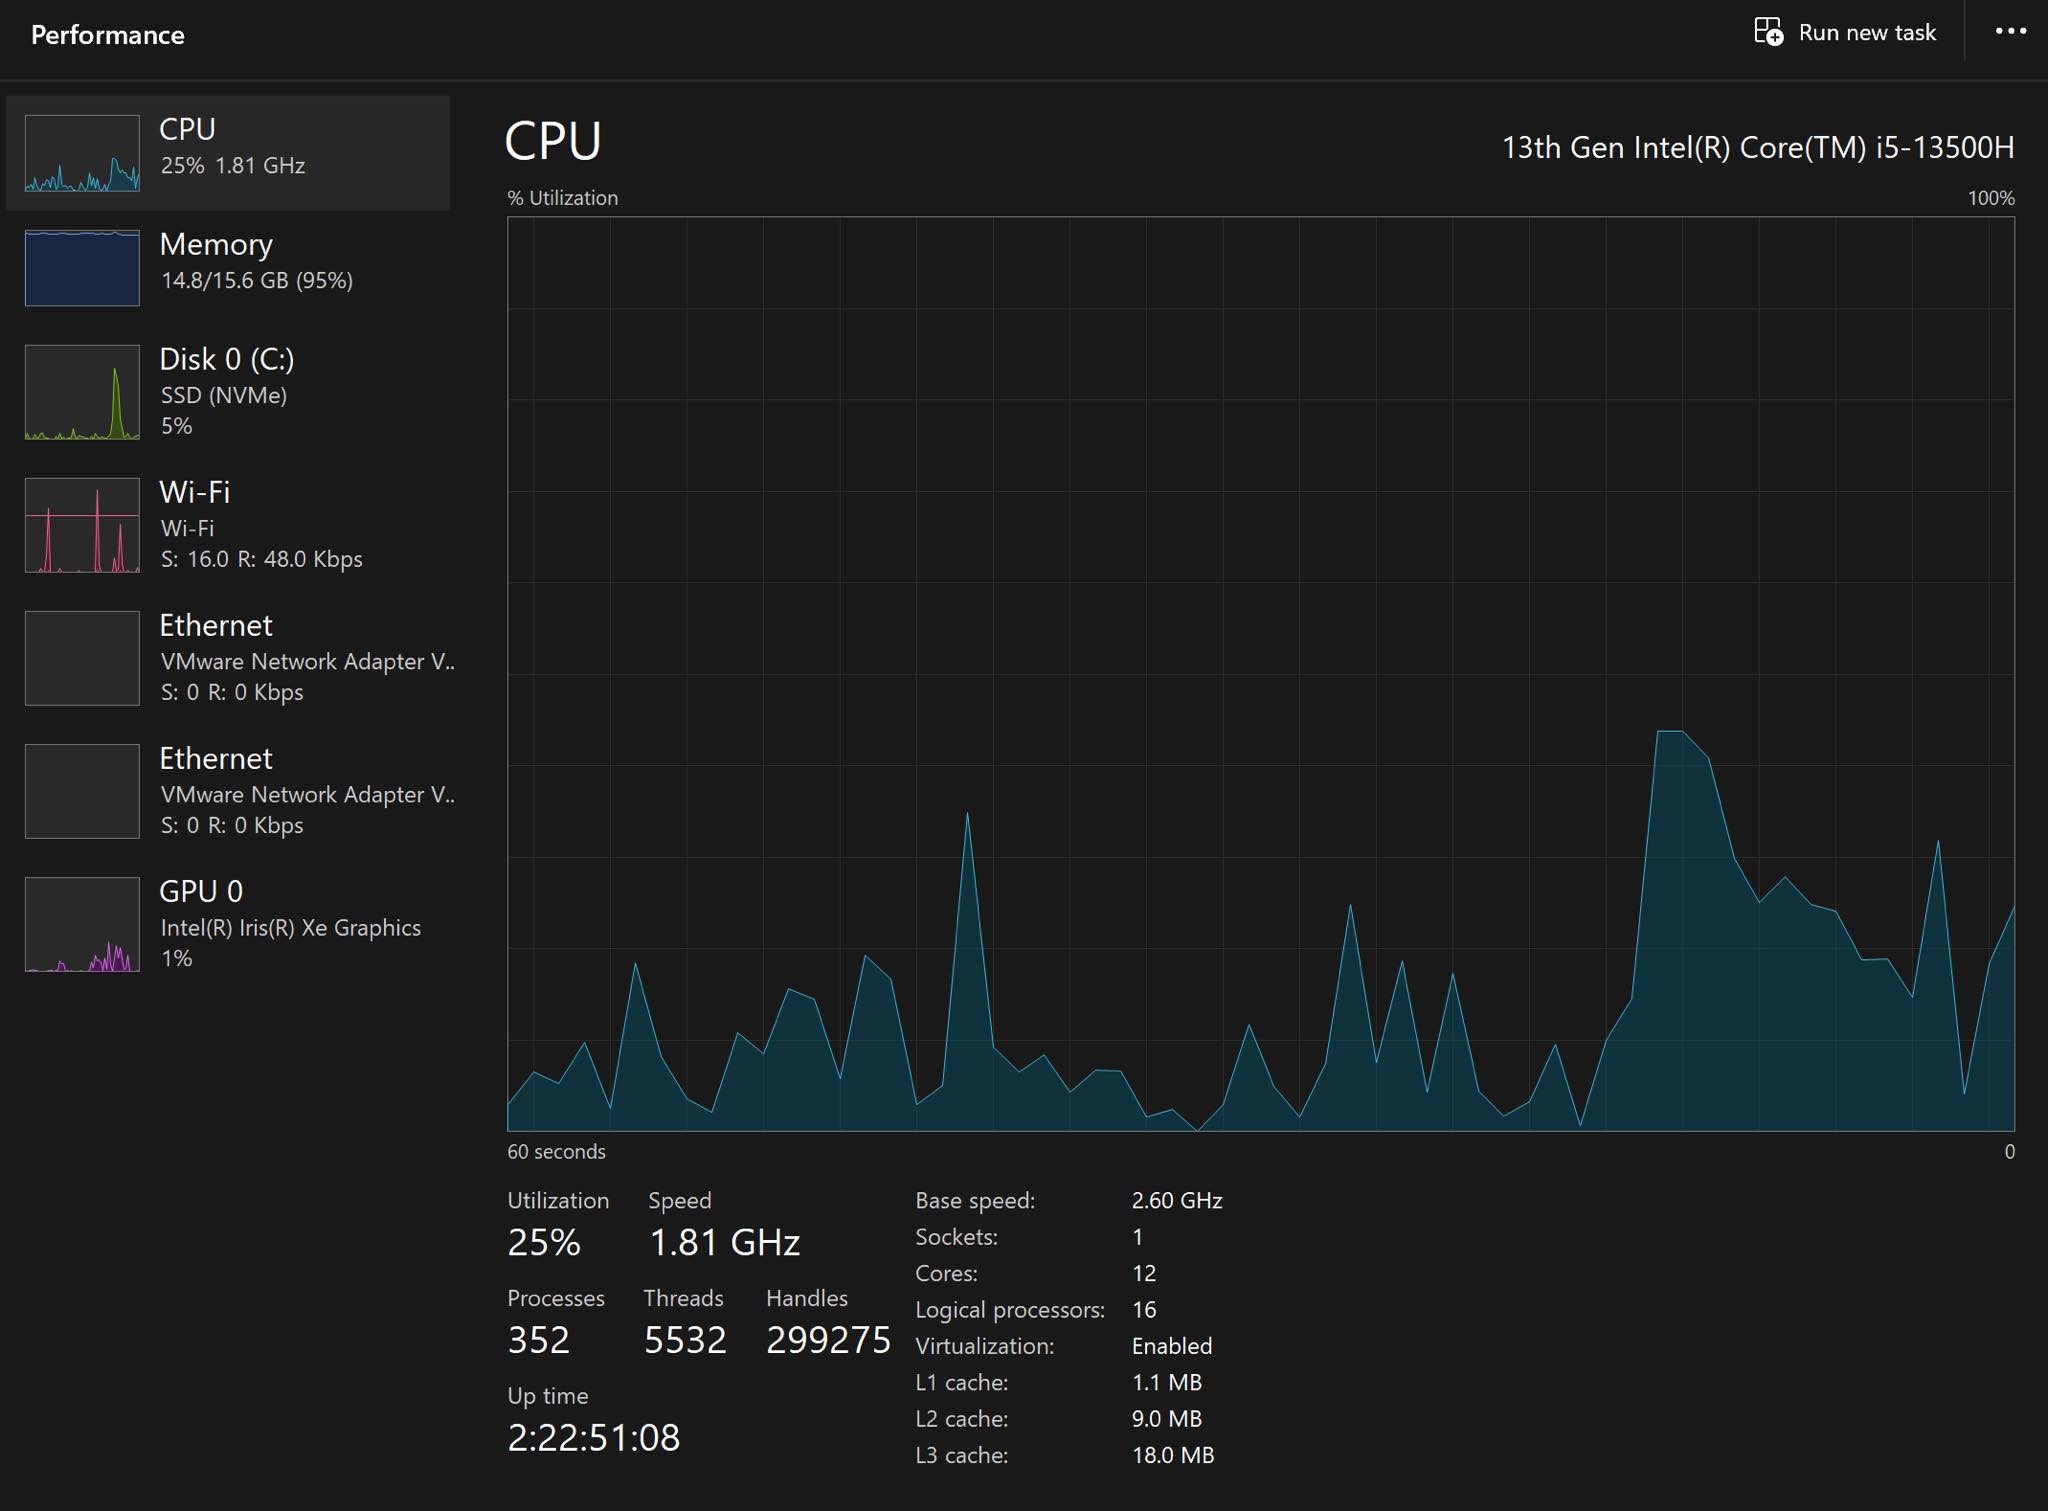Select the Disk 0 (C:) graph thumbnail
2048x1511 pixels.
(82, 392)
